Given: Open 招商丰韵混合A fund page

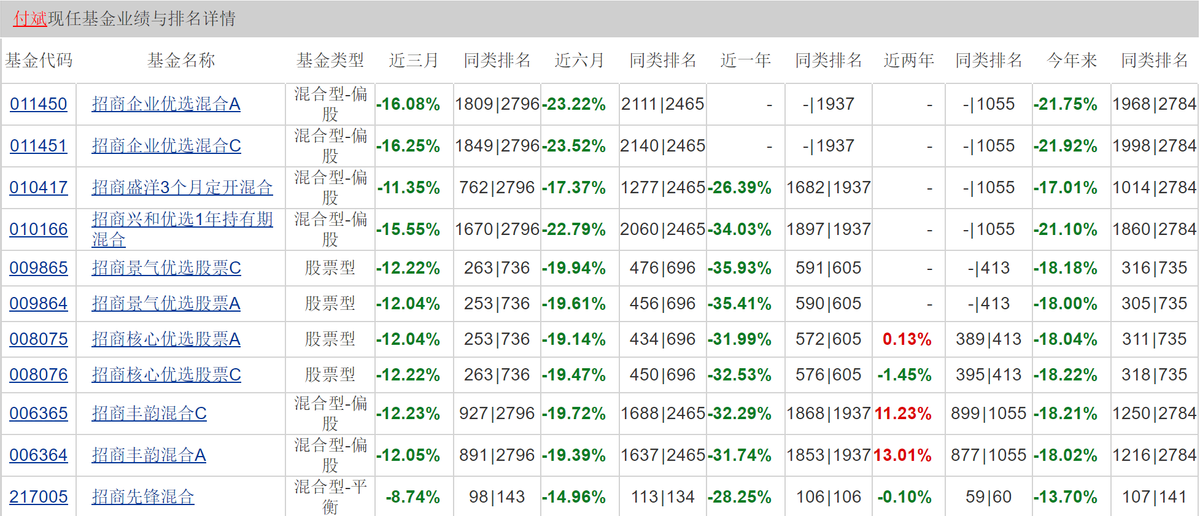Looking at the screenshot, I should pos(149,455).
